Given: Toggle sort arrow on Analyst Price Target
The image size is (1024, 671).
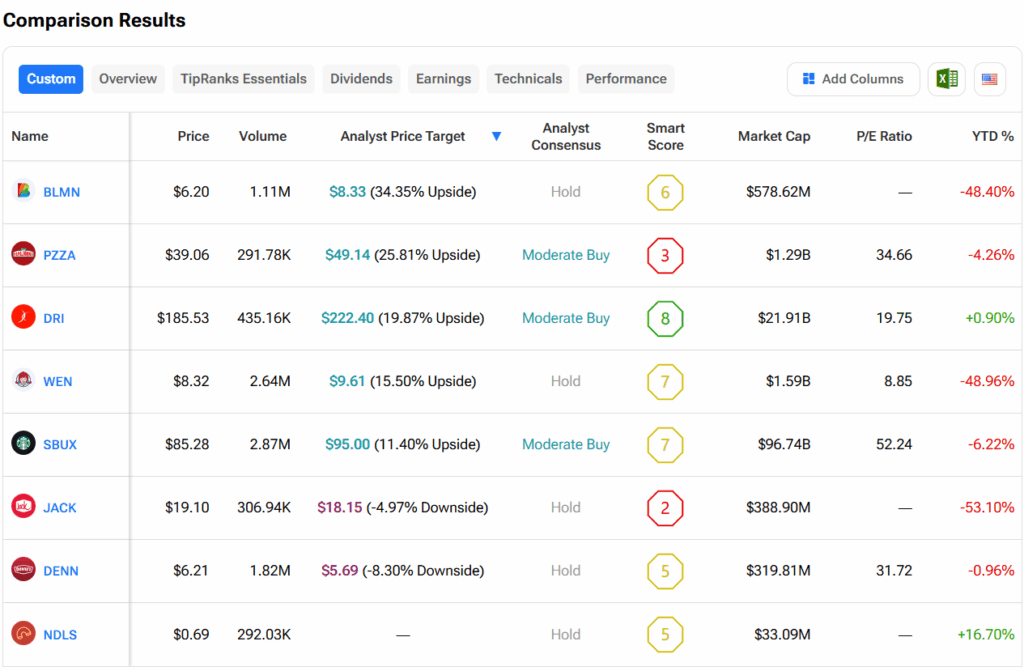Looking at the screenshot, I should pyautogui.click(x=496, y=136).
